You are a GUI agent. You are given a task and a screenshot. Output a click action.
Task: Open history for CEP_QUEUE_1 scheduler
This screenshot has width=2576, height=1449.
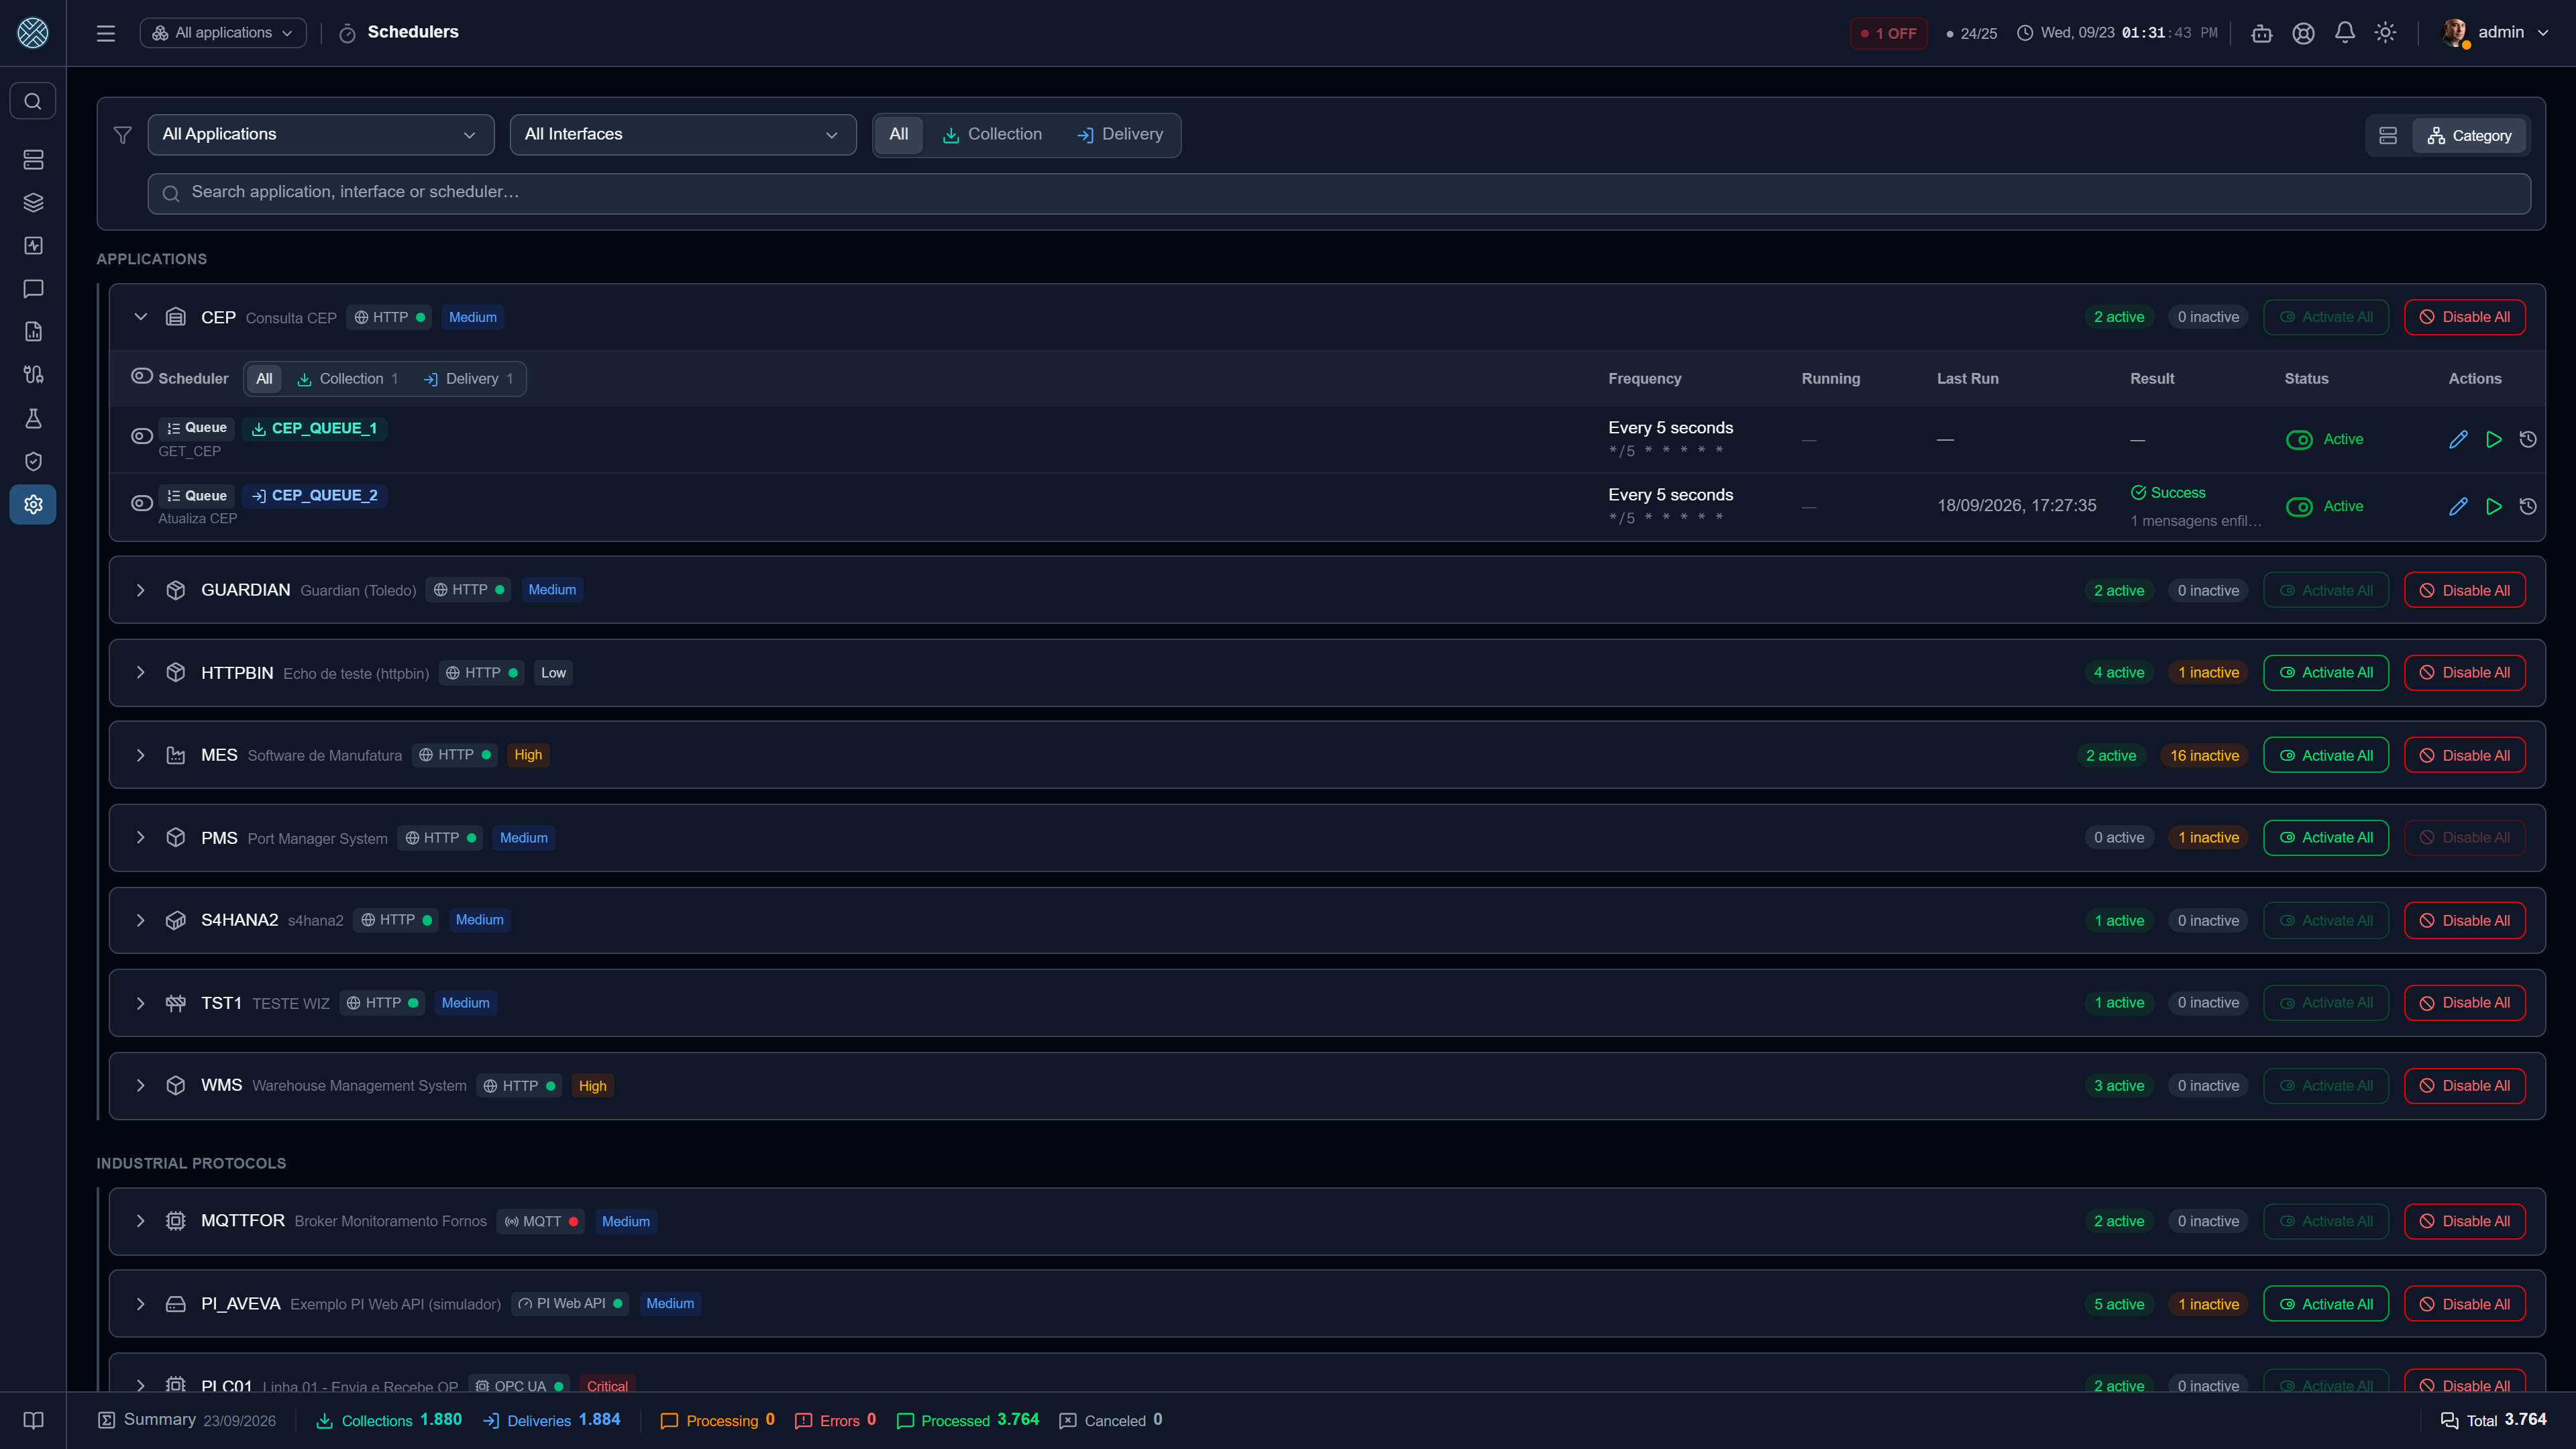coord(2528,439)
